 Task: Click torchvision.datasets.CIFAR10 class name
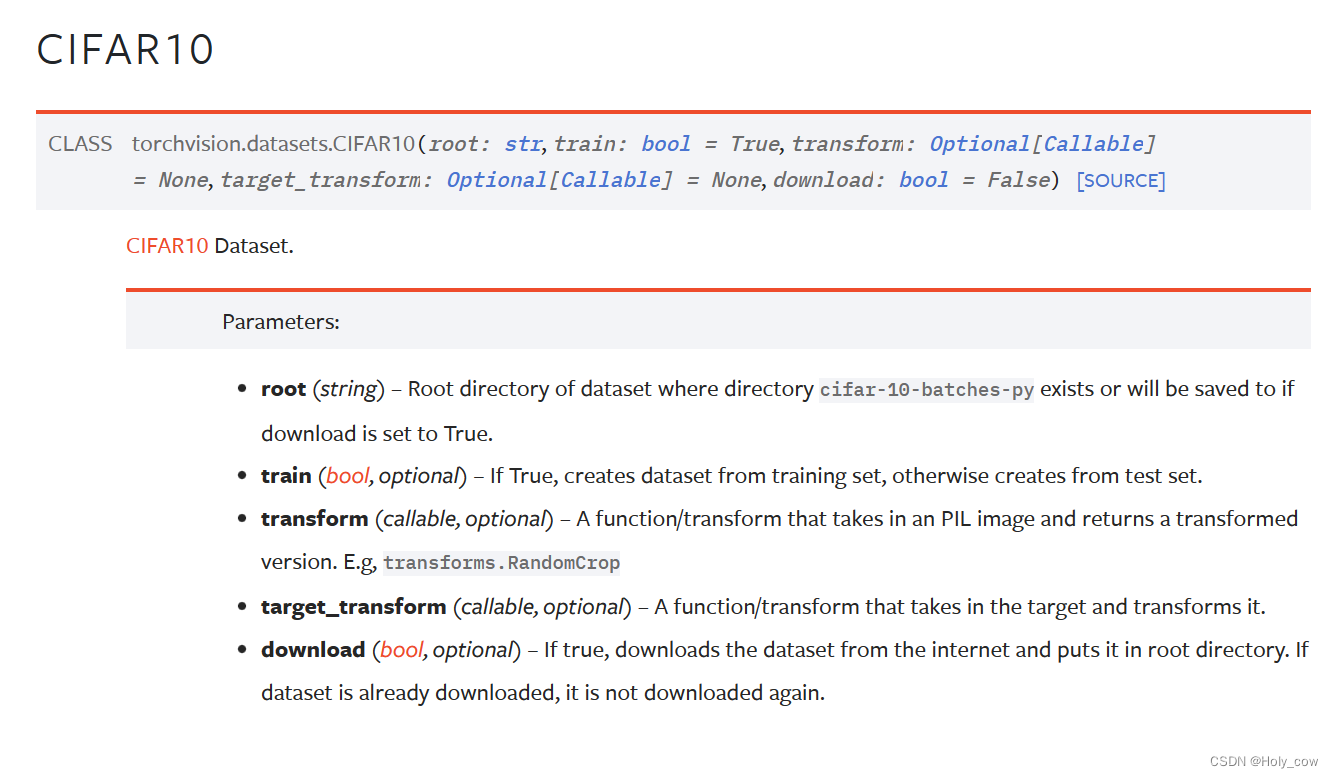click(273, 144)
